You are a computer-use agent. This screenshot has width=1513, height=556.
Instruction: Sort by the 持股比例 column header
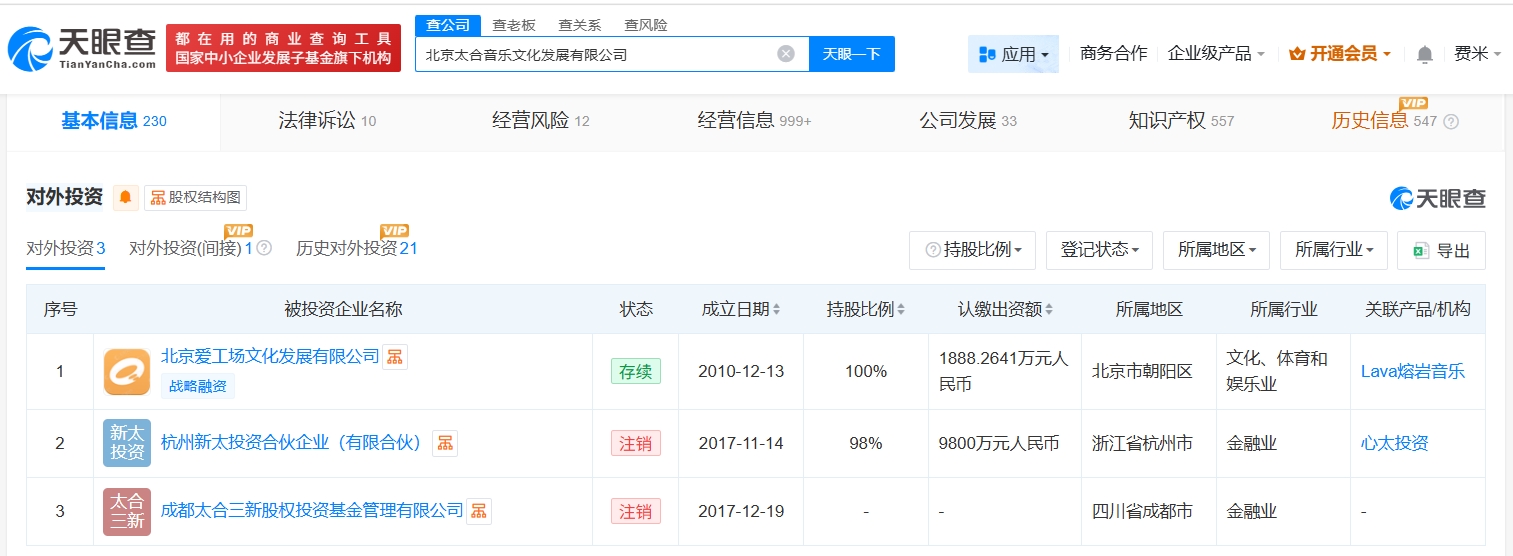(x=866, y=309)
